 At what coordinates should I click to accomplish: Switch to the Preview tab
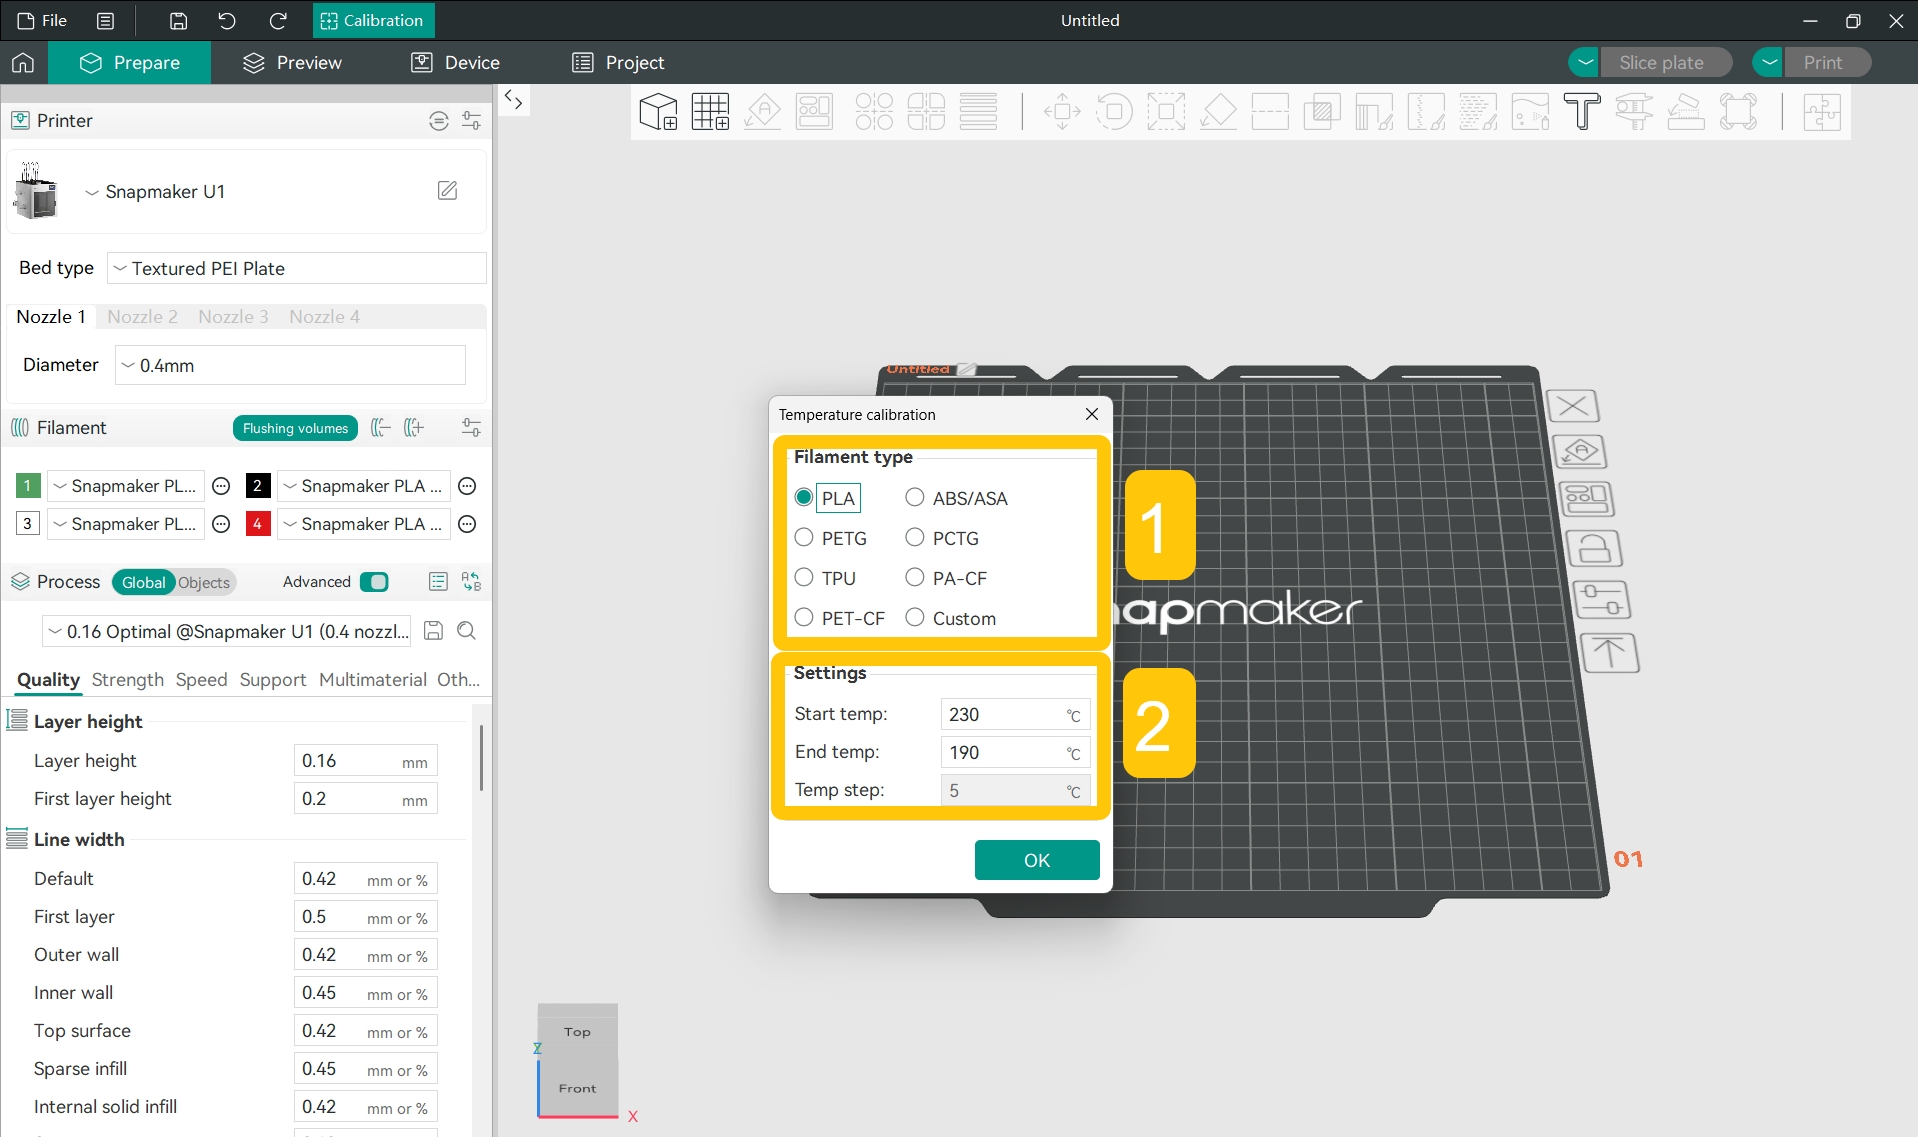(x=292, y=62)
